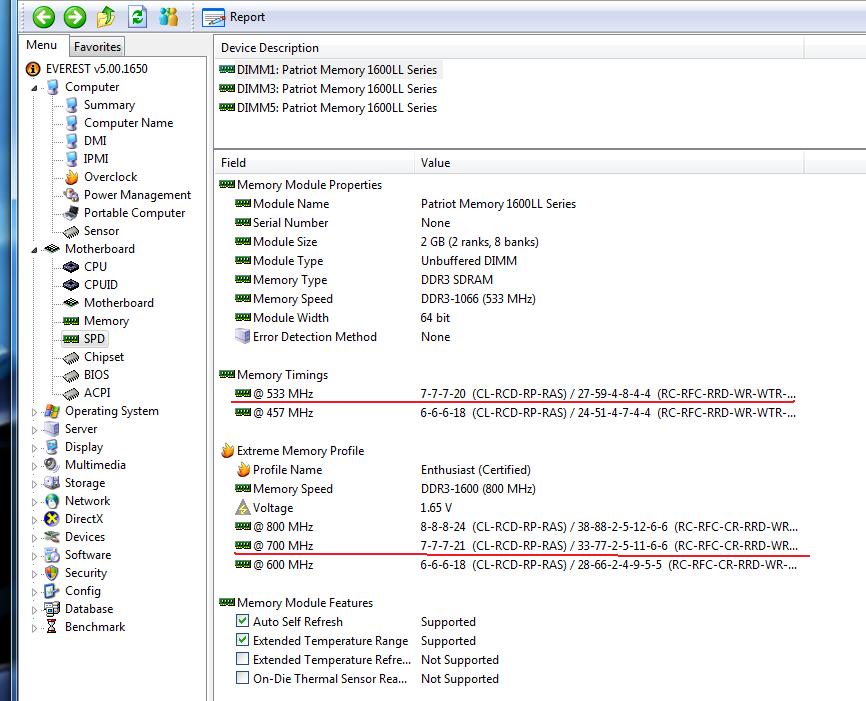Toggle the On-Die Thermal Sensor checkbox
The height and width of the screenshot is (701, 866).
coord(242,677)
